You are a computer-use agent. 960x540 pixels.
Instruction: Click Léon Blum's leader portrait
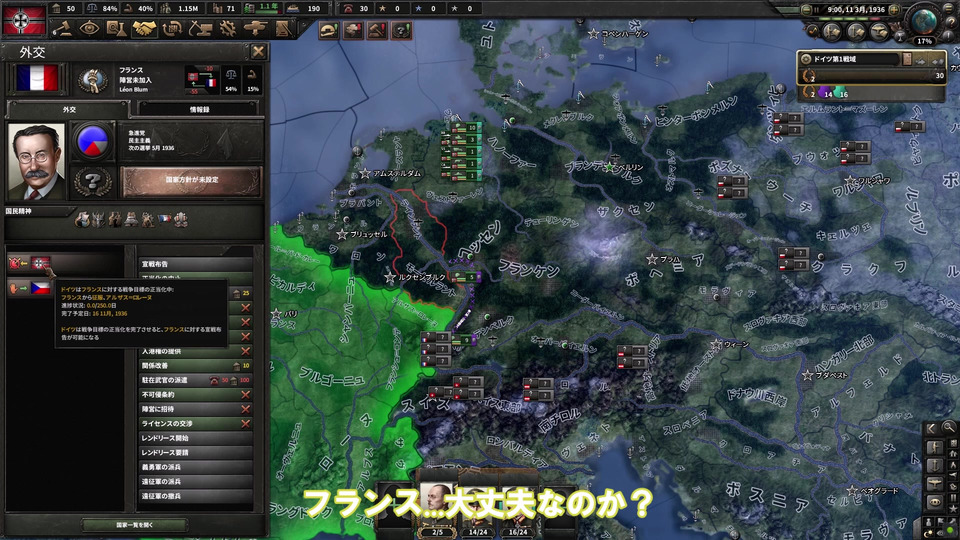point(36,161)
